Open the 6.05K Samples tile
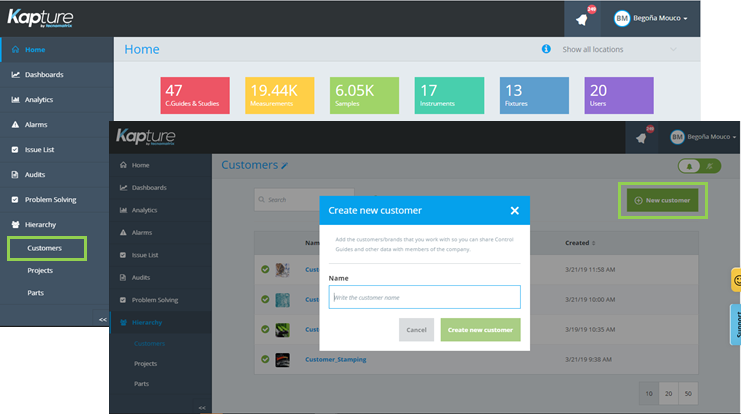This screenshot has width=741, height=414. click(364, 95)
